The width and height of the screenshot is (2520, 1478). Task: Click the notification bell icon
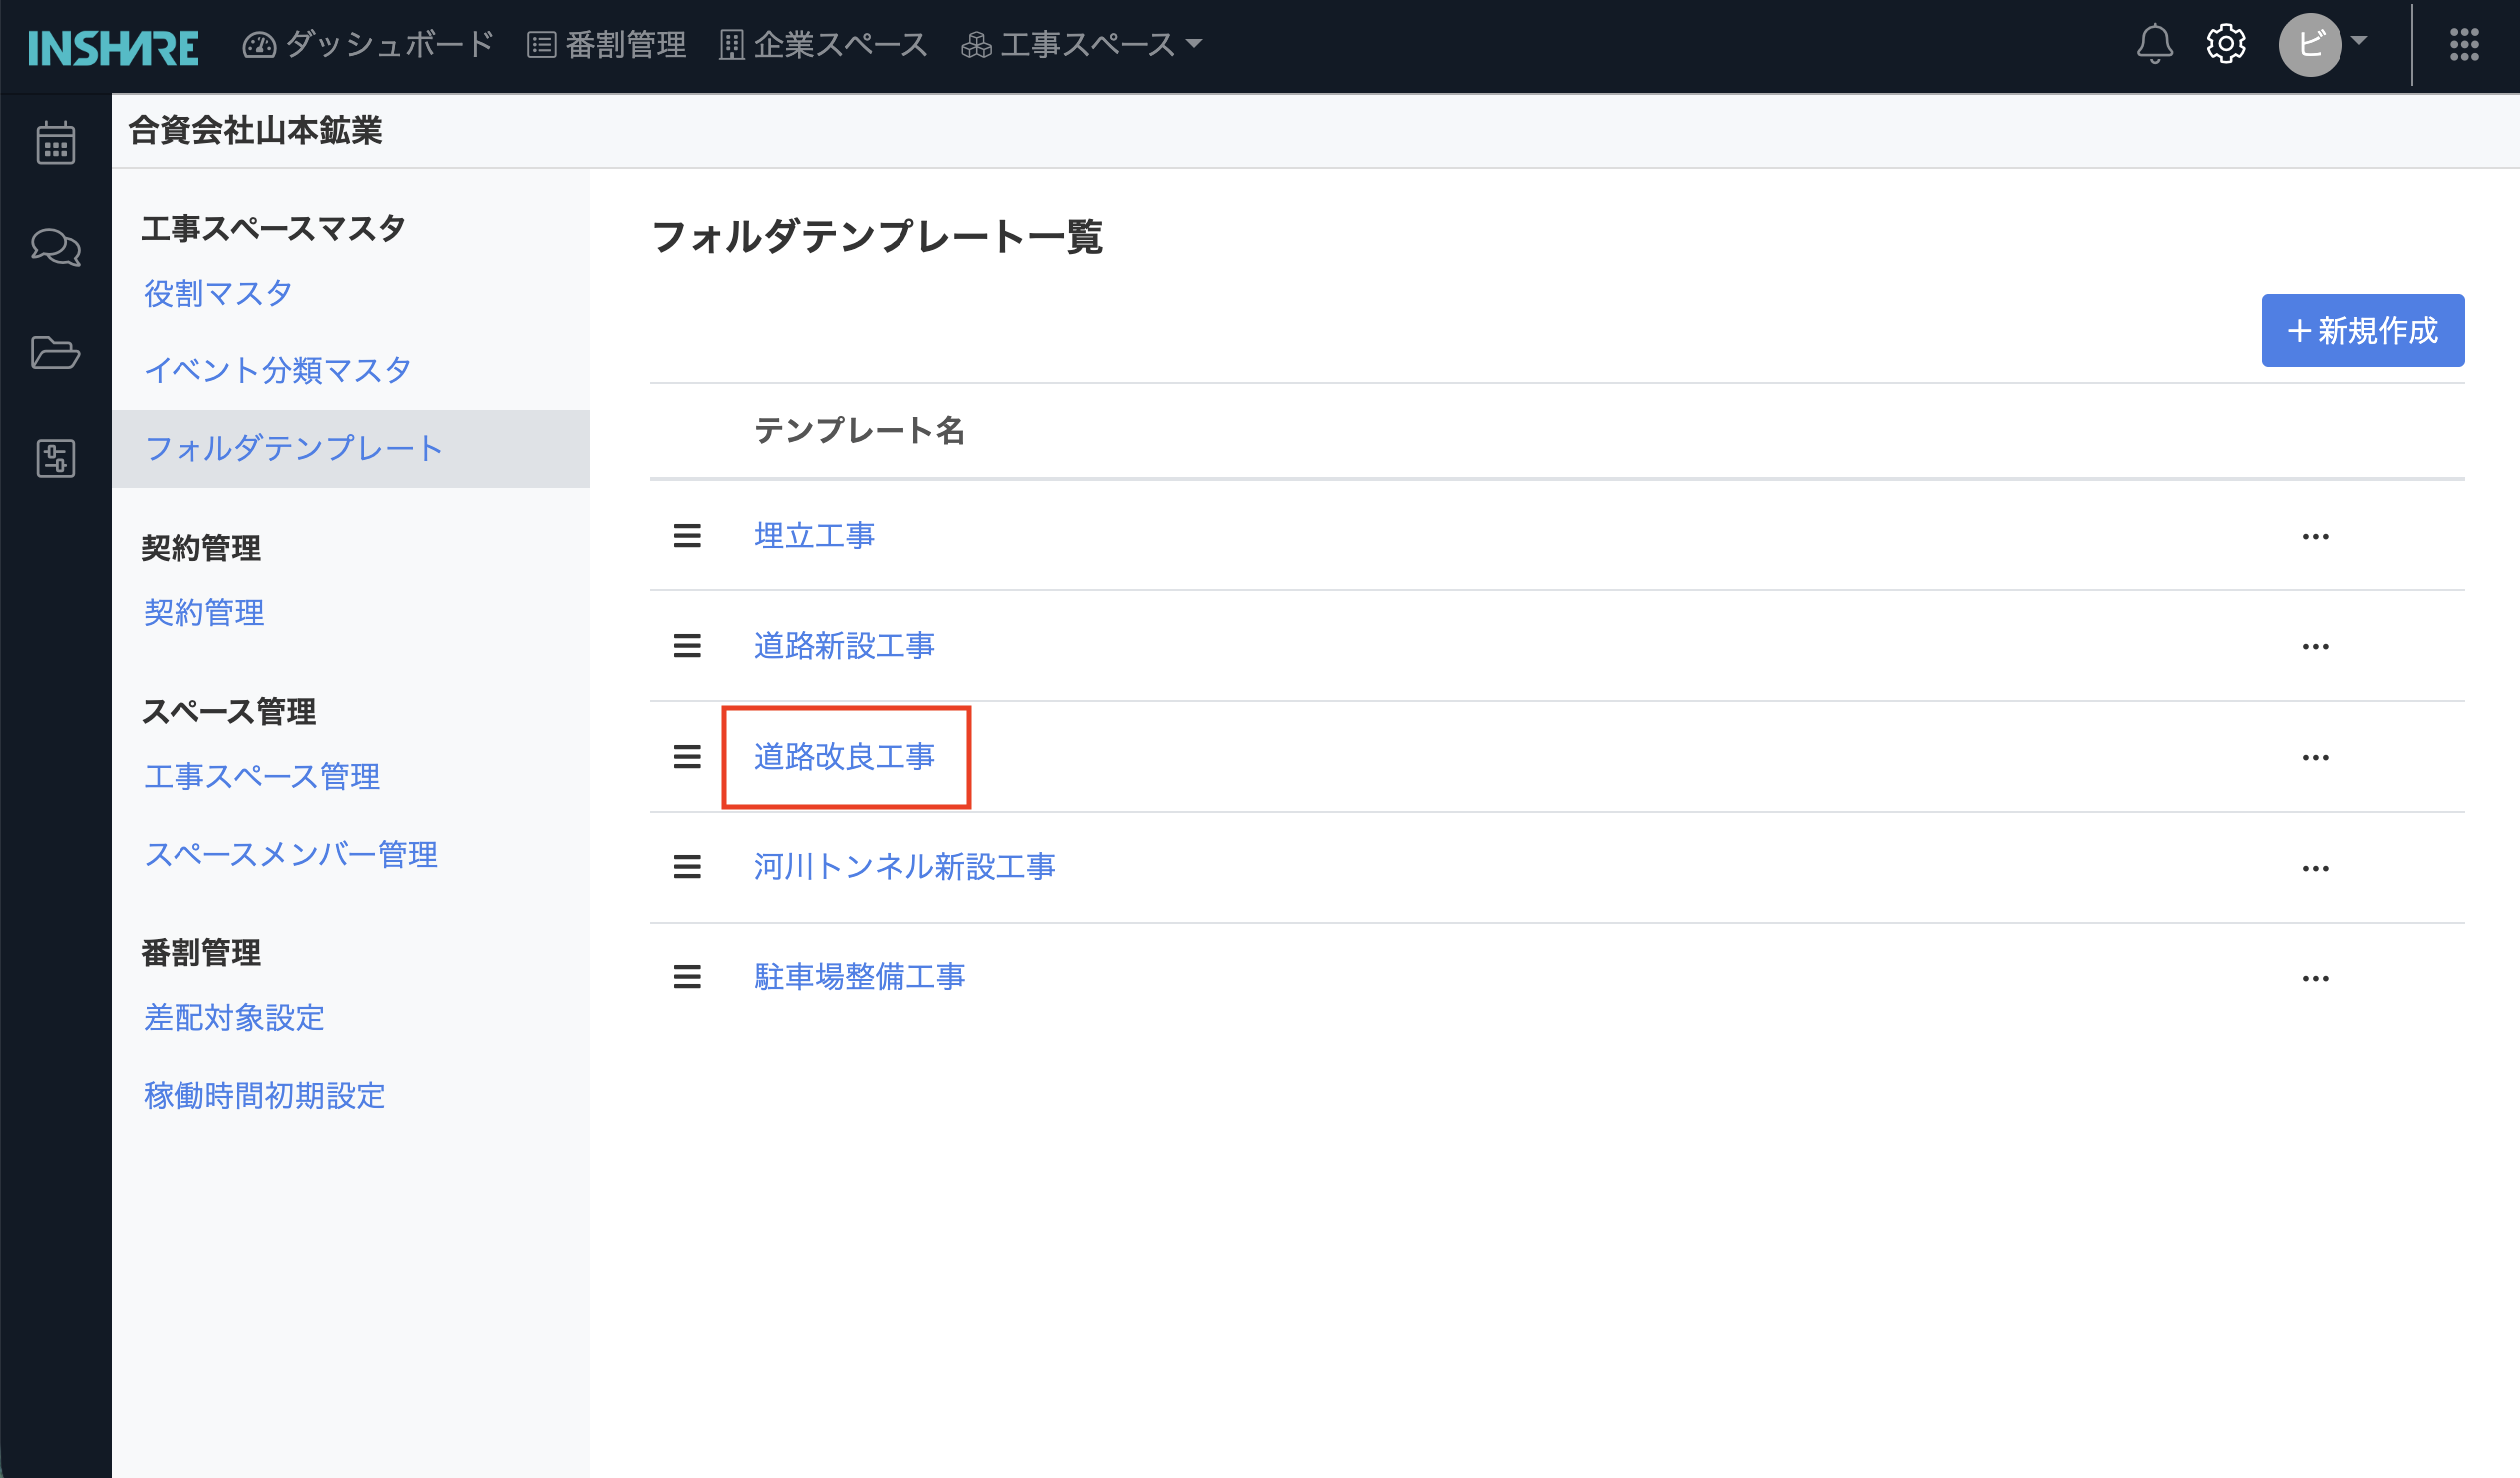(x=2154, y=44)
